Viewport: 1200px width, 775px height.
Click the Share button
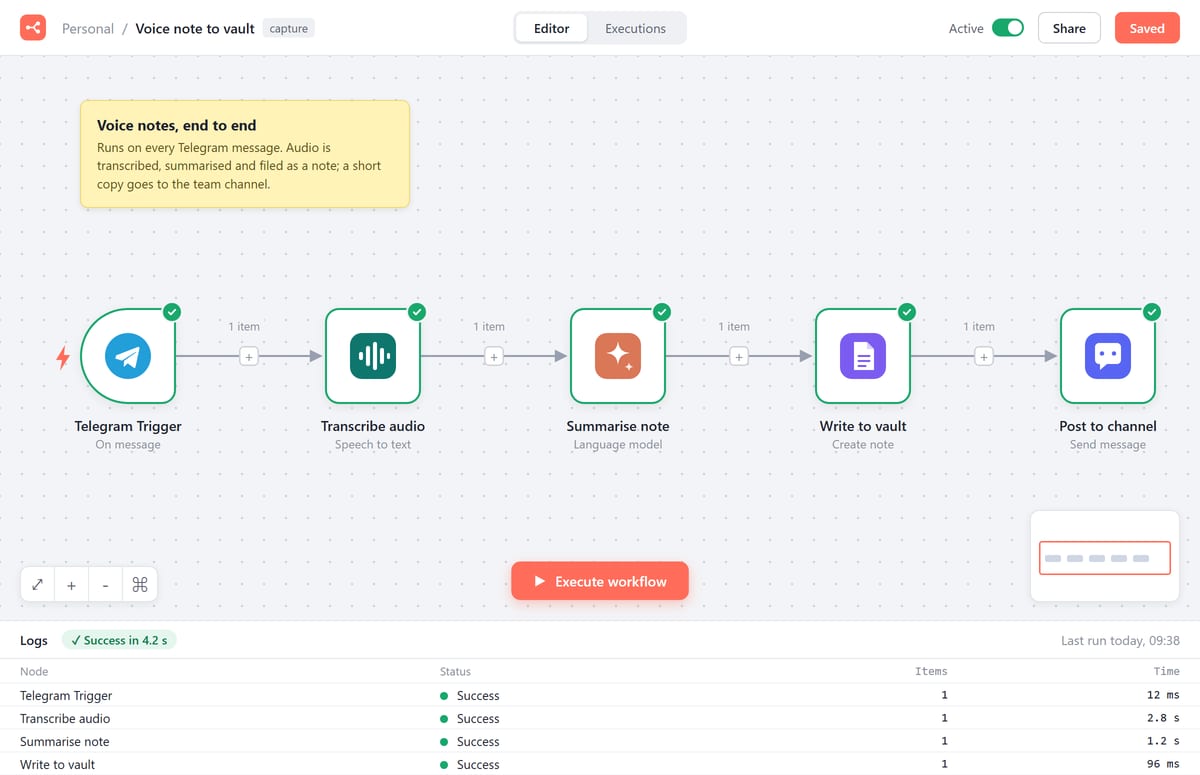coord(1069,28)
